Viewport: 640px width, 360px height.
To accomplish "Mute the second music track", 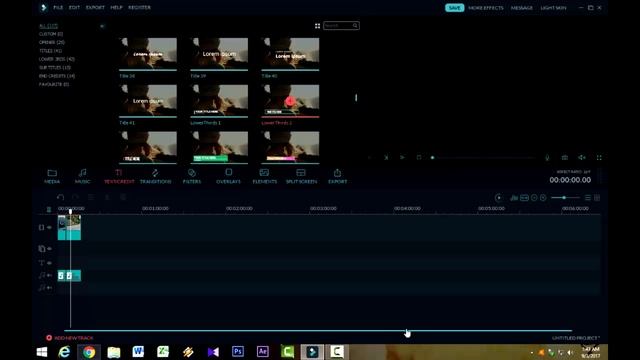I will coord(49,288).
